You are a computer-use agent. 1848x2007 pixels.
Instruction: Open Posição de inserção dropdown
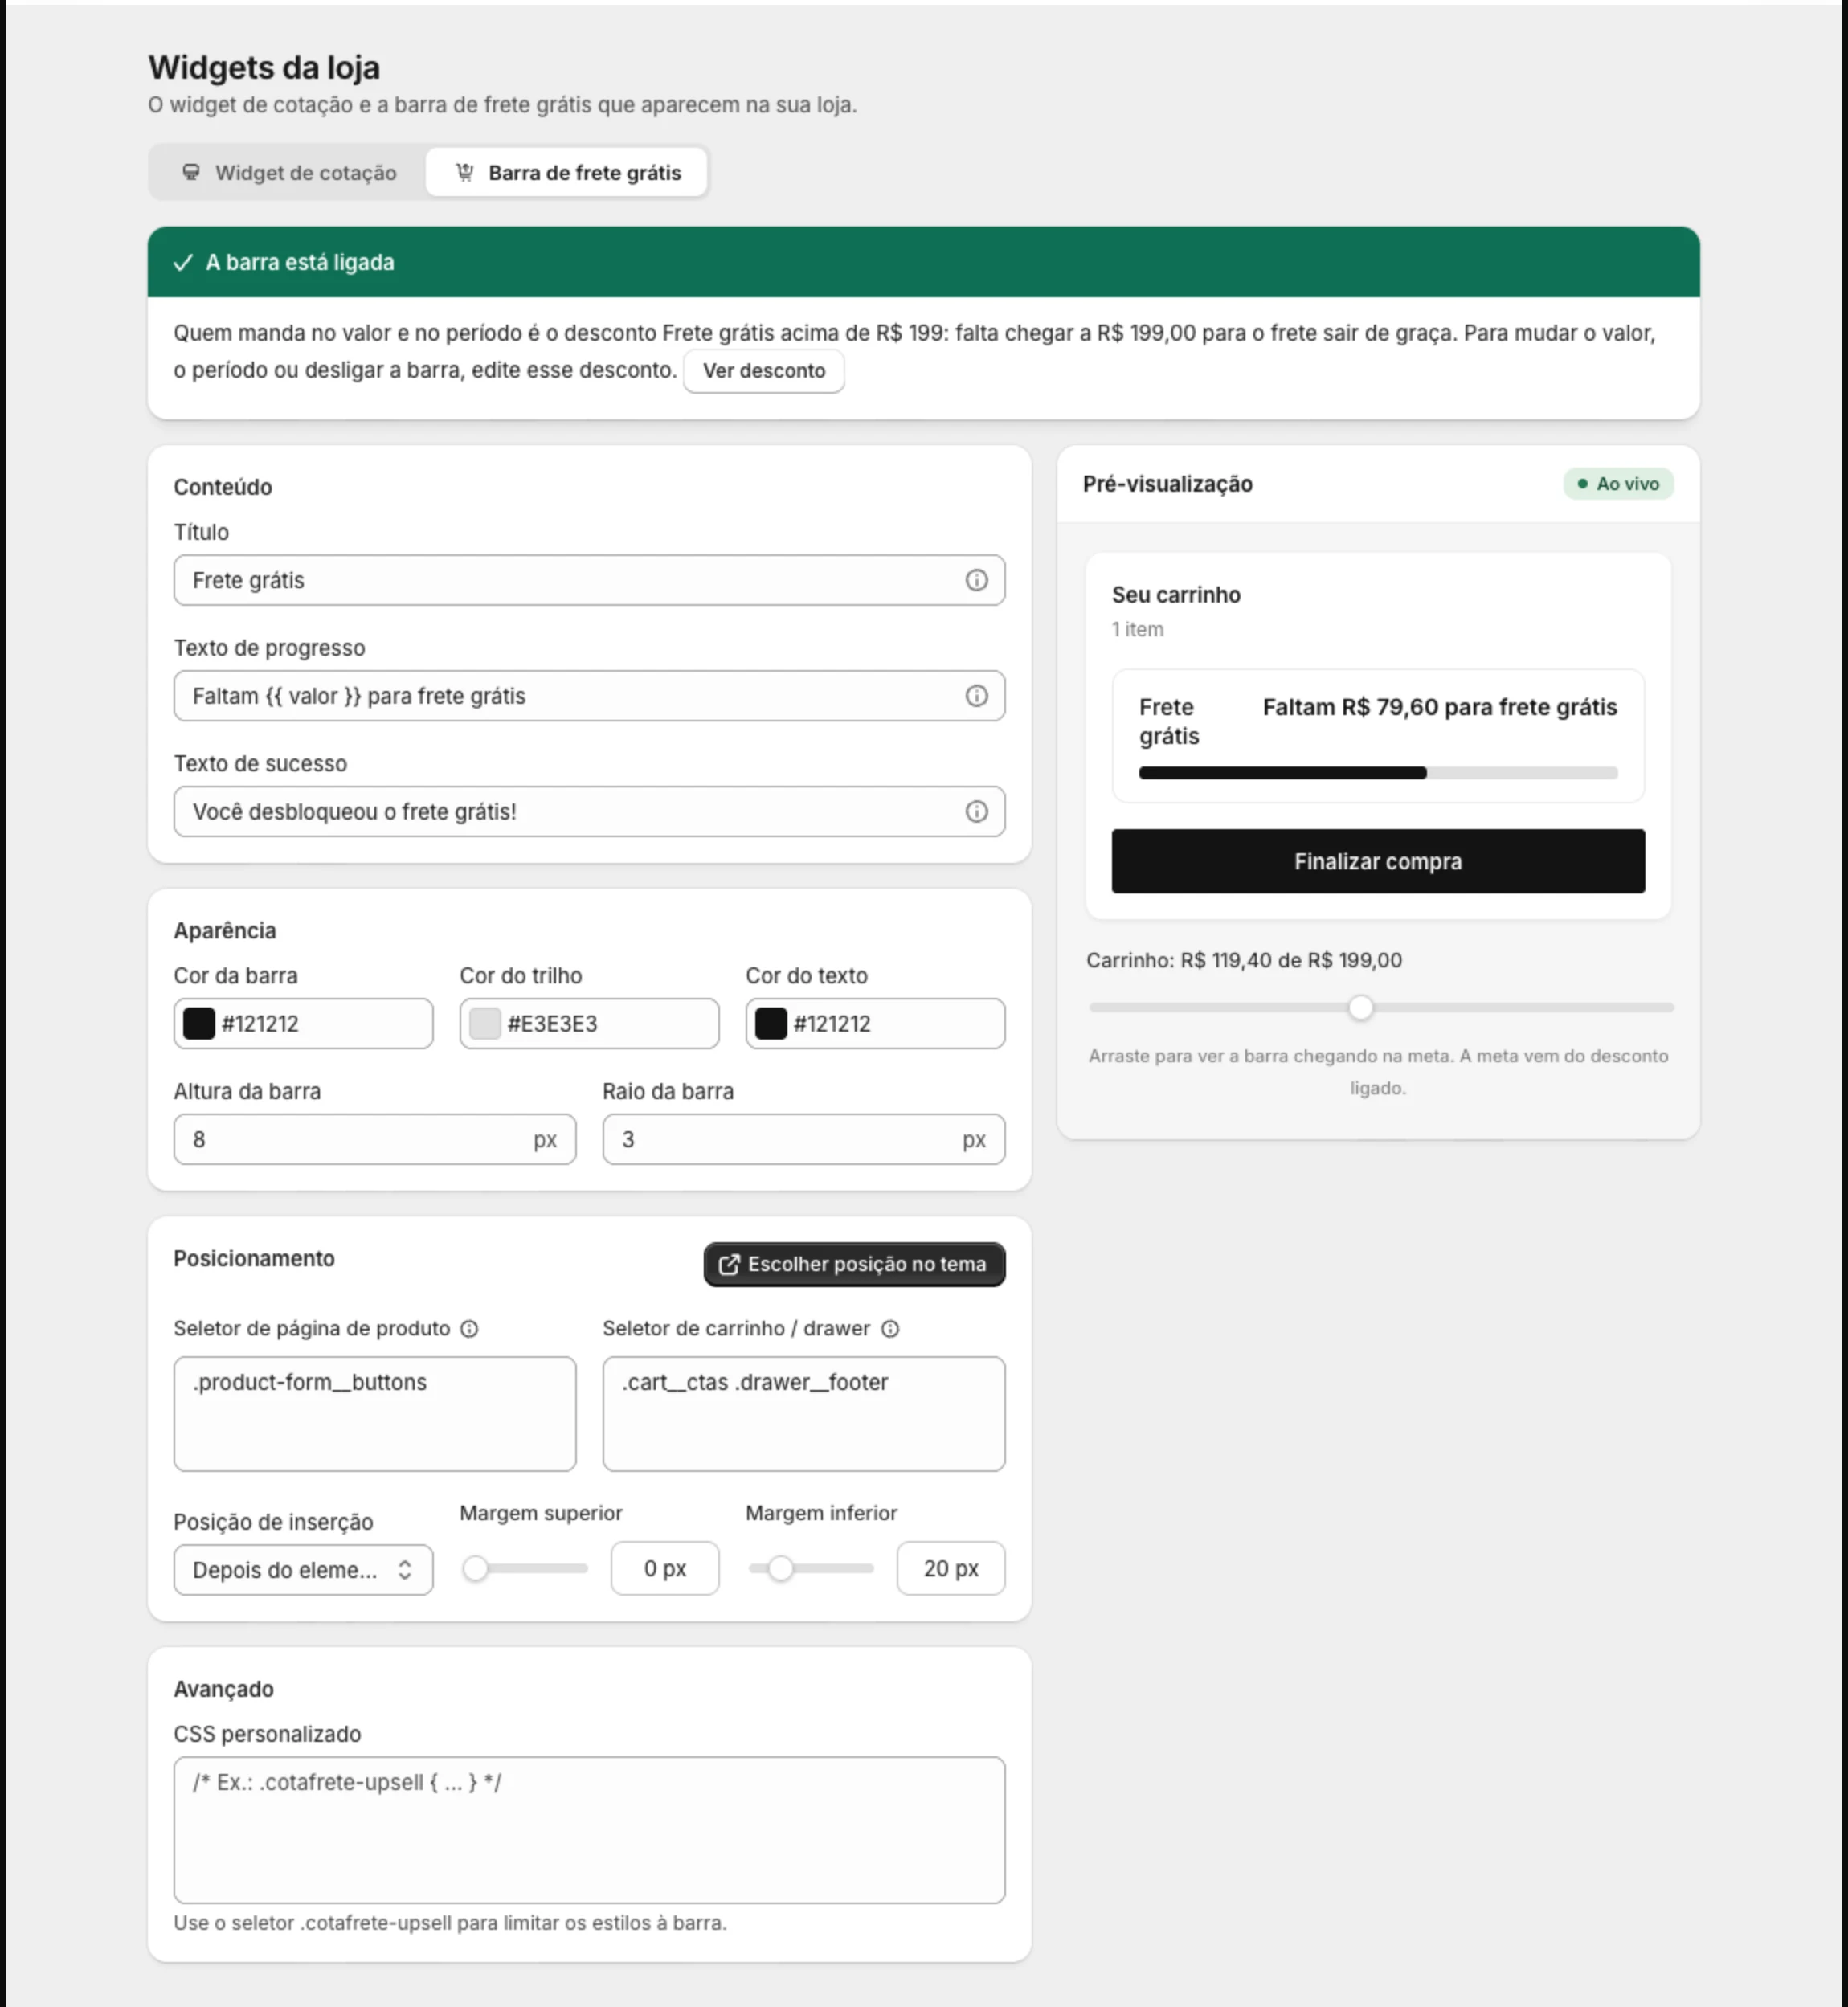[303, 1570]
